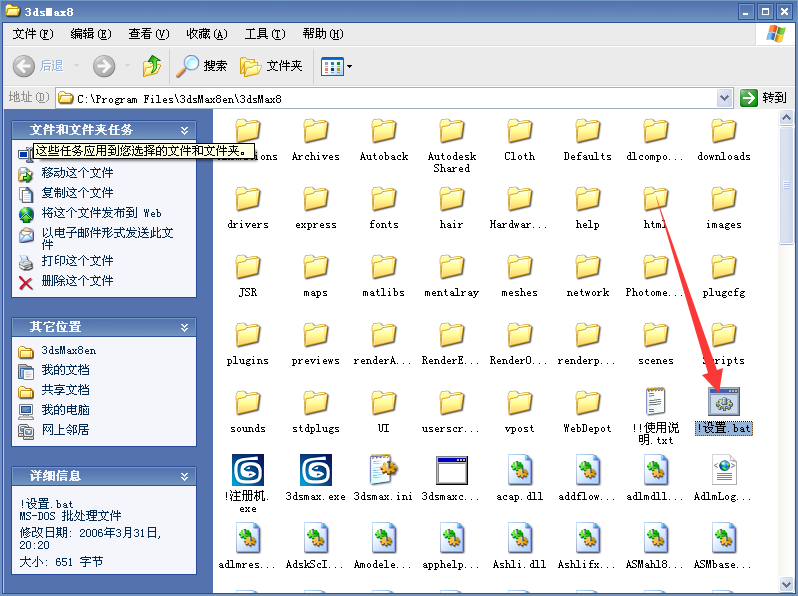
Task: Open the downloads folder
Action: pyautogui.click(x=724, y=139)
